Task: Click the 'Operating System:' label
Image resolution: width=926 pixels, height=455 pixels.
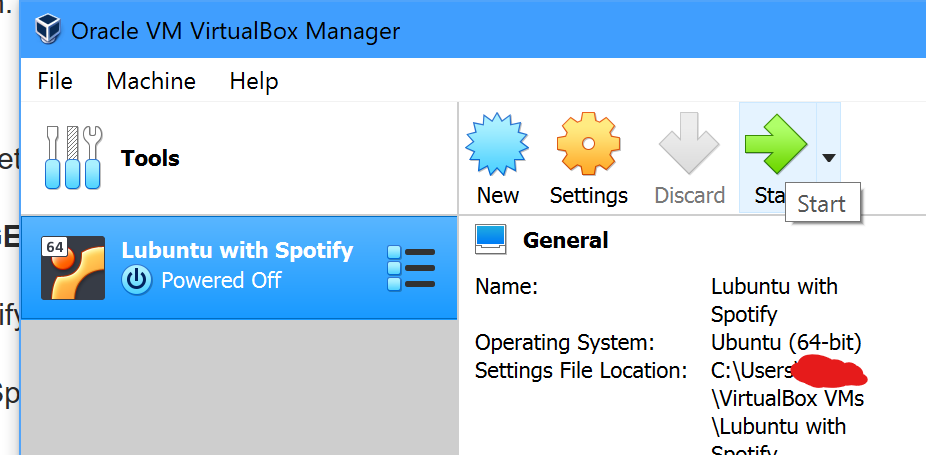Action: click(x=565, y=342)
